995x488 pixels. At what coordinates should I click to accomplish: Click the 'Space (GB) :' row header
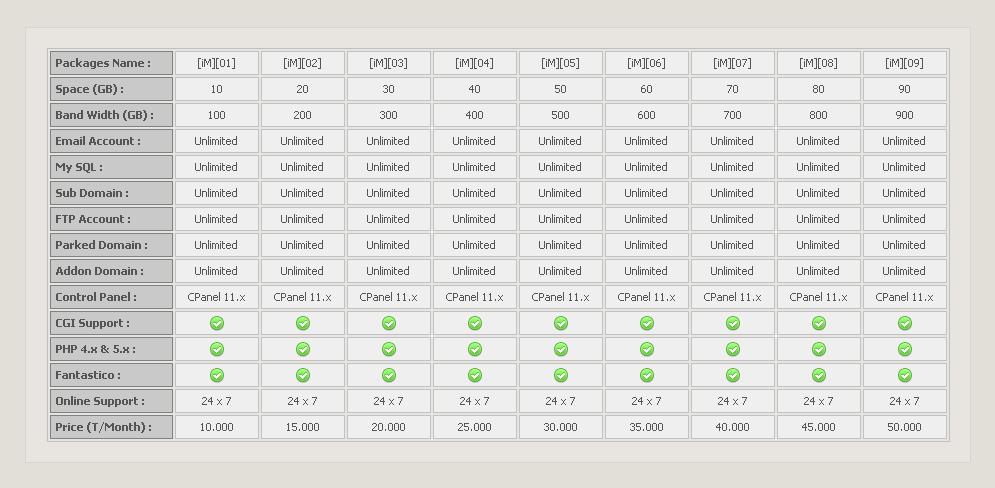(x=111, y=89)
